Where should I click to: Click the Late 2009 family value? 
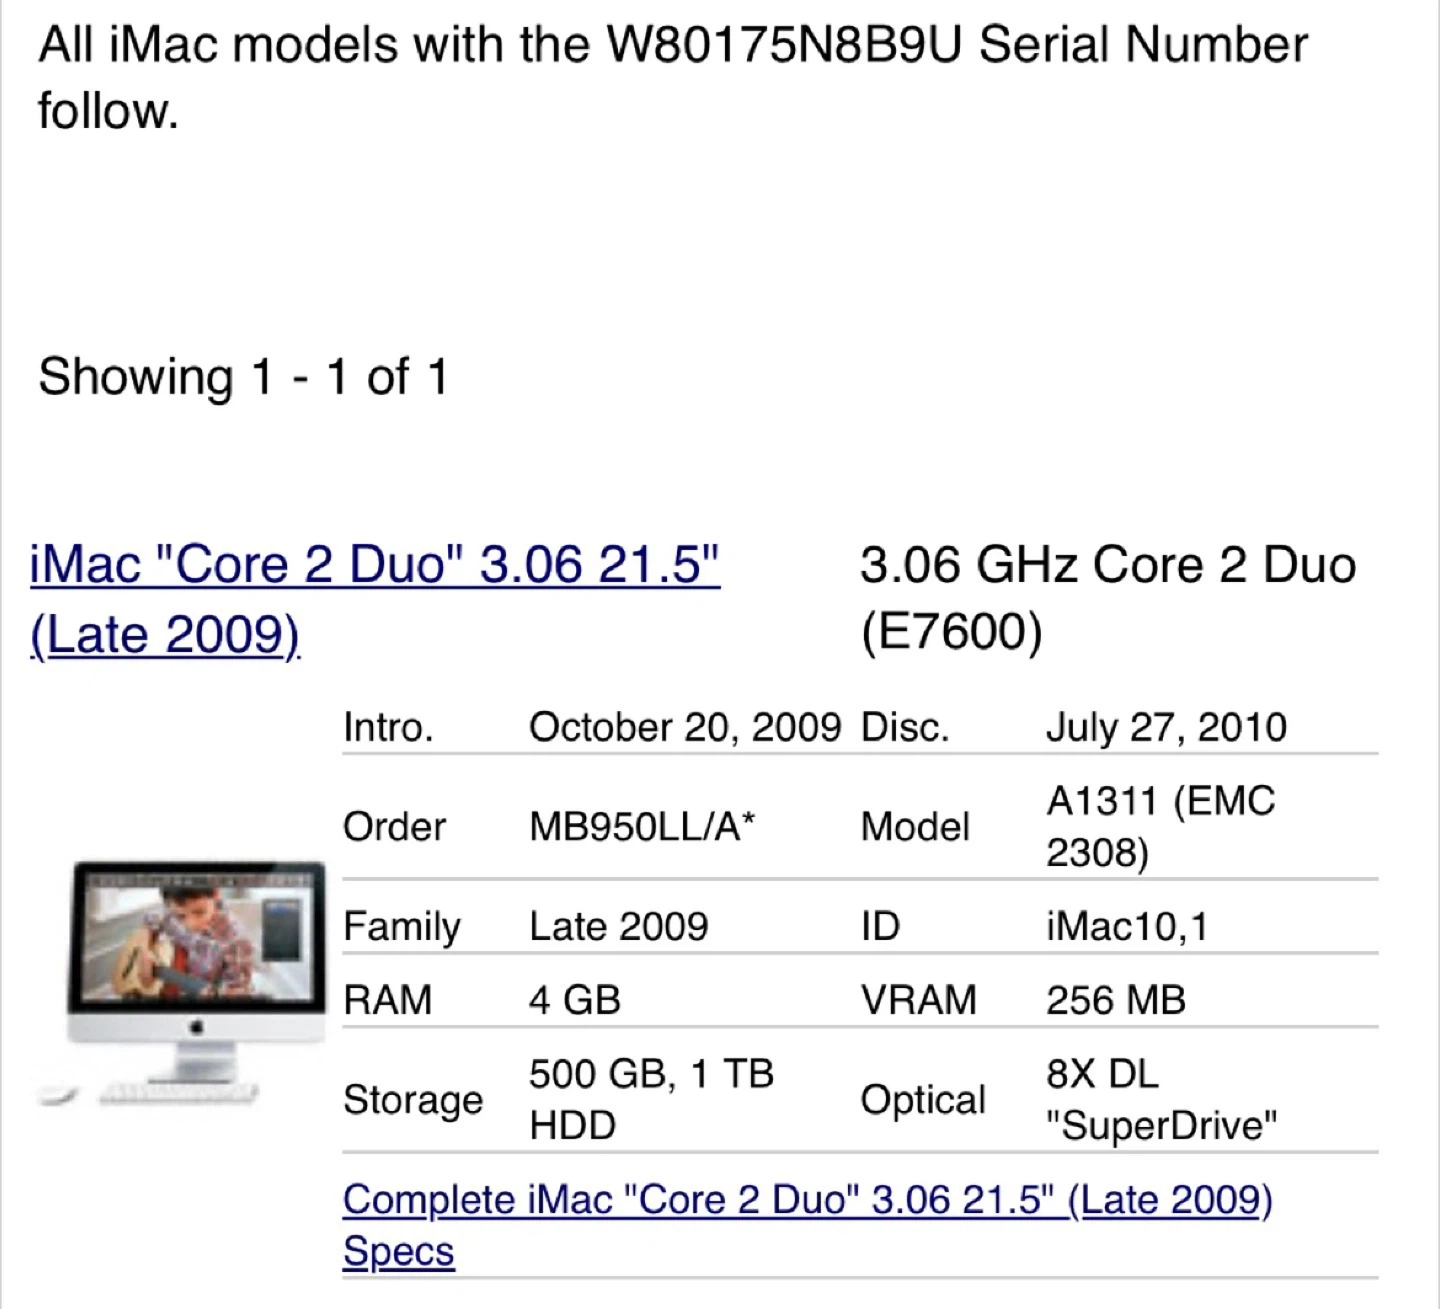point(618,927)
